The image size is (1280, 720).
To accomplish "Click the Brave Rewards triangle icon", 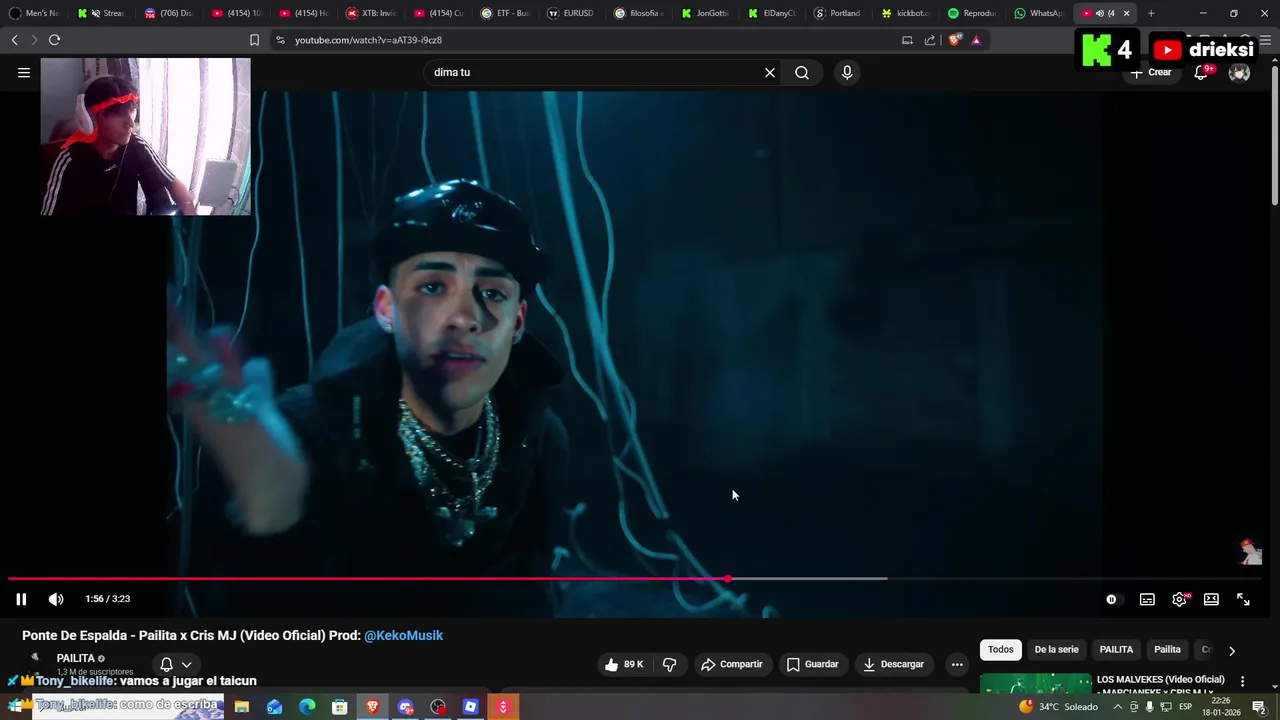I will (976, 40).
